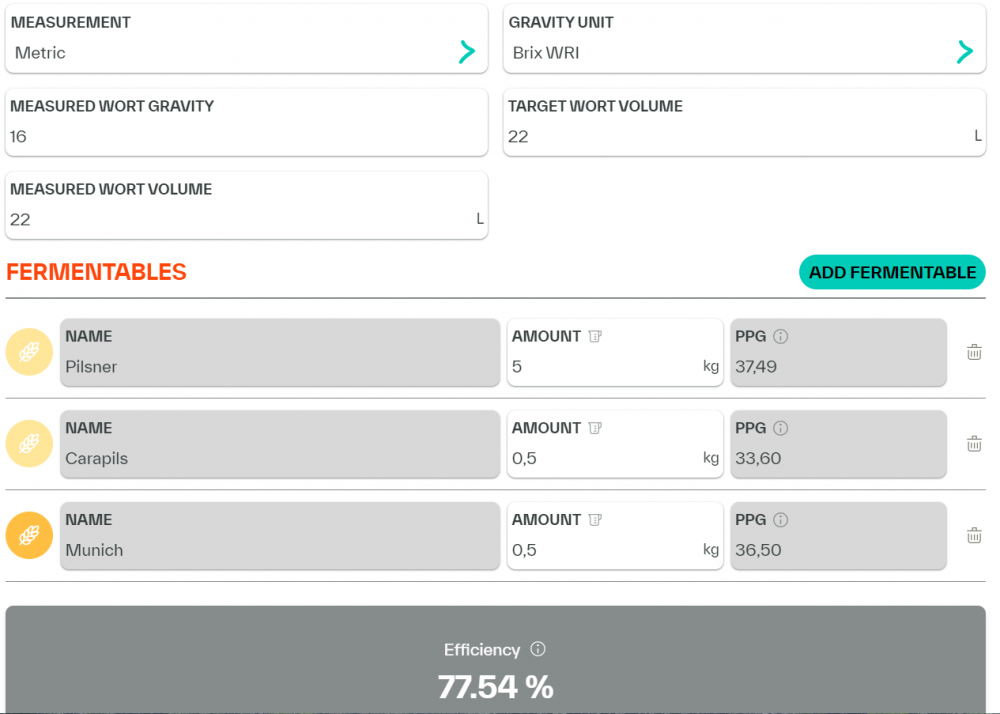Expand the Measurement Metric selector
The height and width of the screenshot is (714, 1000).
(466, 52)
